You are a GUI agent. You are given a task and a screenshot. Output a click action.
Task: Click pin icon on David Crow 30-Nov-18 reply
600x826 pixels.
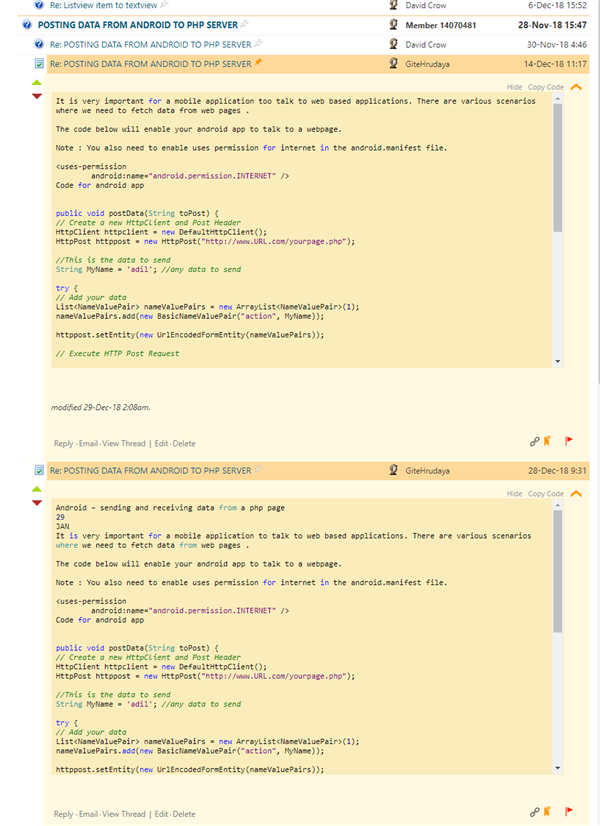[x=258, y=43]
